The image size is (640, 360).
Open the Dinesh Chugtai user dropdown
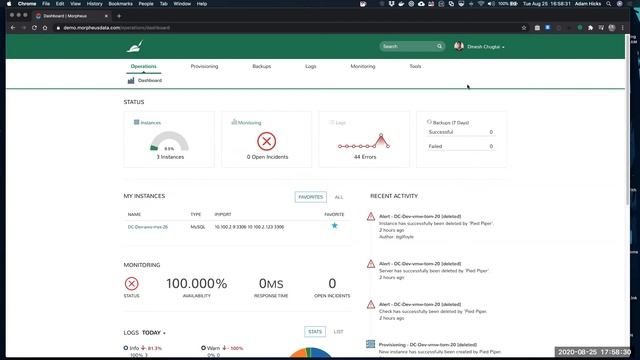click(x=486, y=47)
